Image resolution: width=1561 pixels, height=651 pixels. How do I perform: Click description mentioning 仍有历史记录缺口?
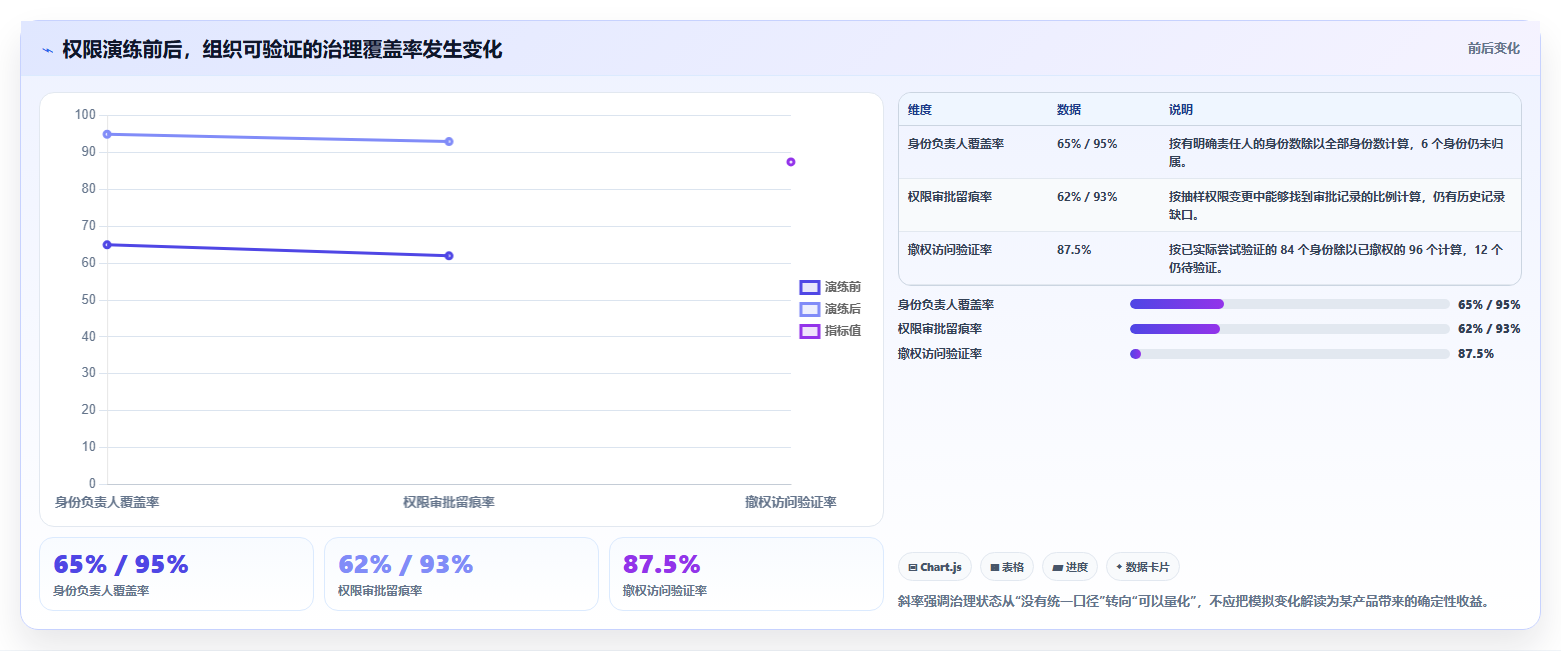click(x=1337, y=205)
